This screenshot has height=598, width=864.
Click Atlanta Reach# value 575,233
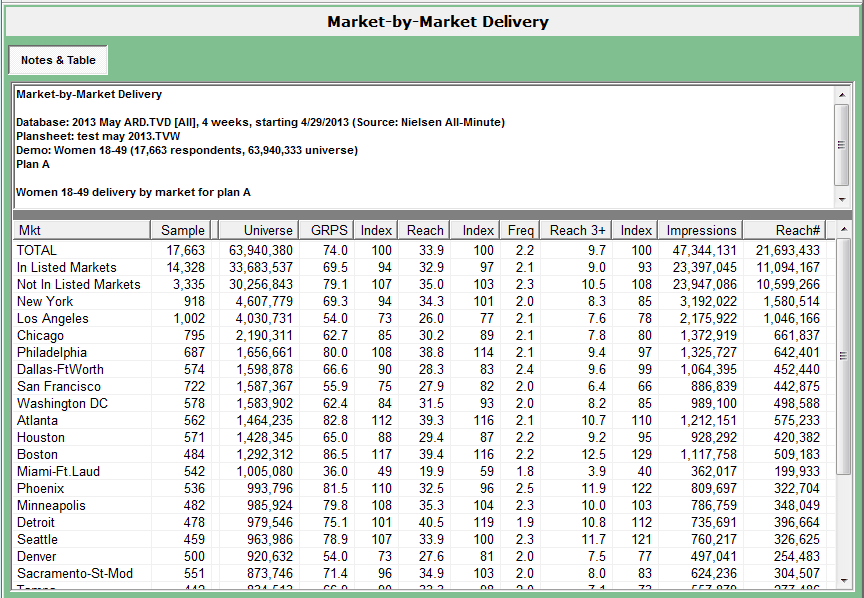(796, 421)
